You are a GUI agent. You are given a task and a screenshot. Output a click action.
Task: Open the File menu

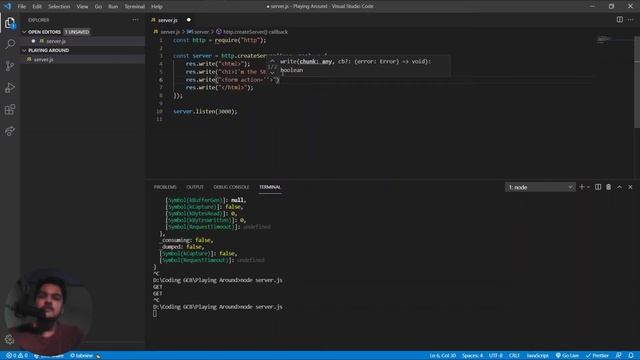tap(22, 6)
